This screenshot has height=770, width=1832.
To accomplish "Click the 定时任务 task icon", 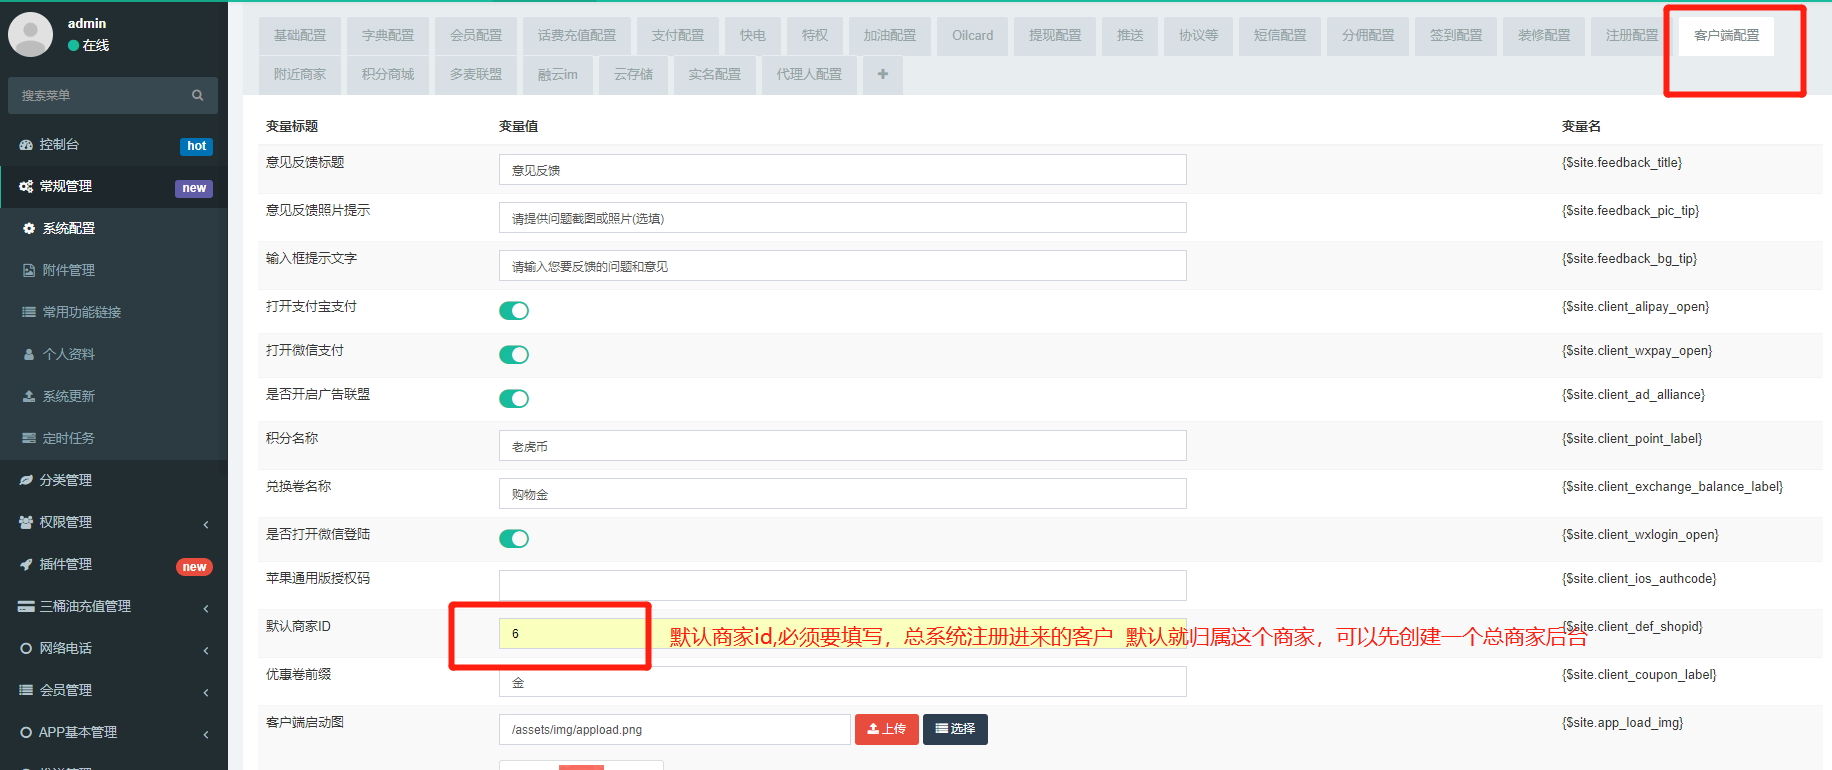I will [29, 439].
